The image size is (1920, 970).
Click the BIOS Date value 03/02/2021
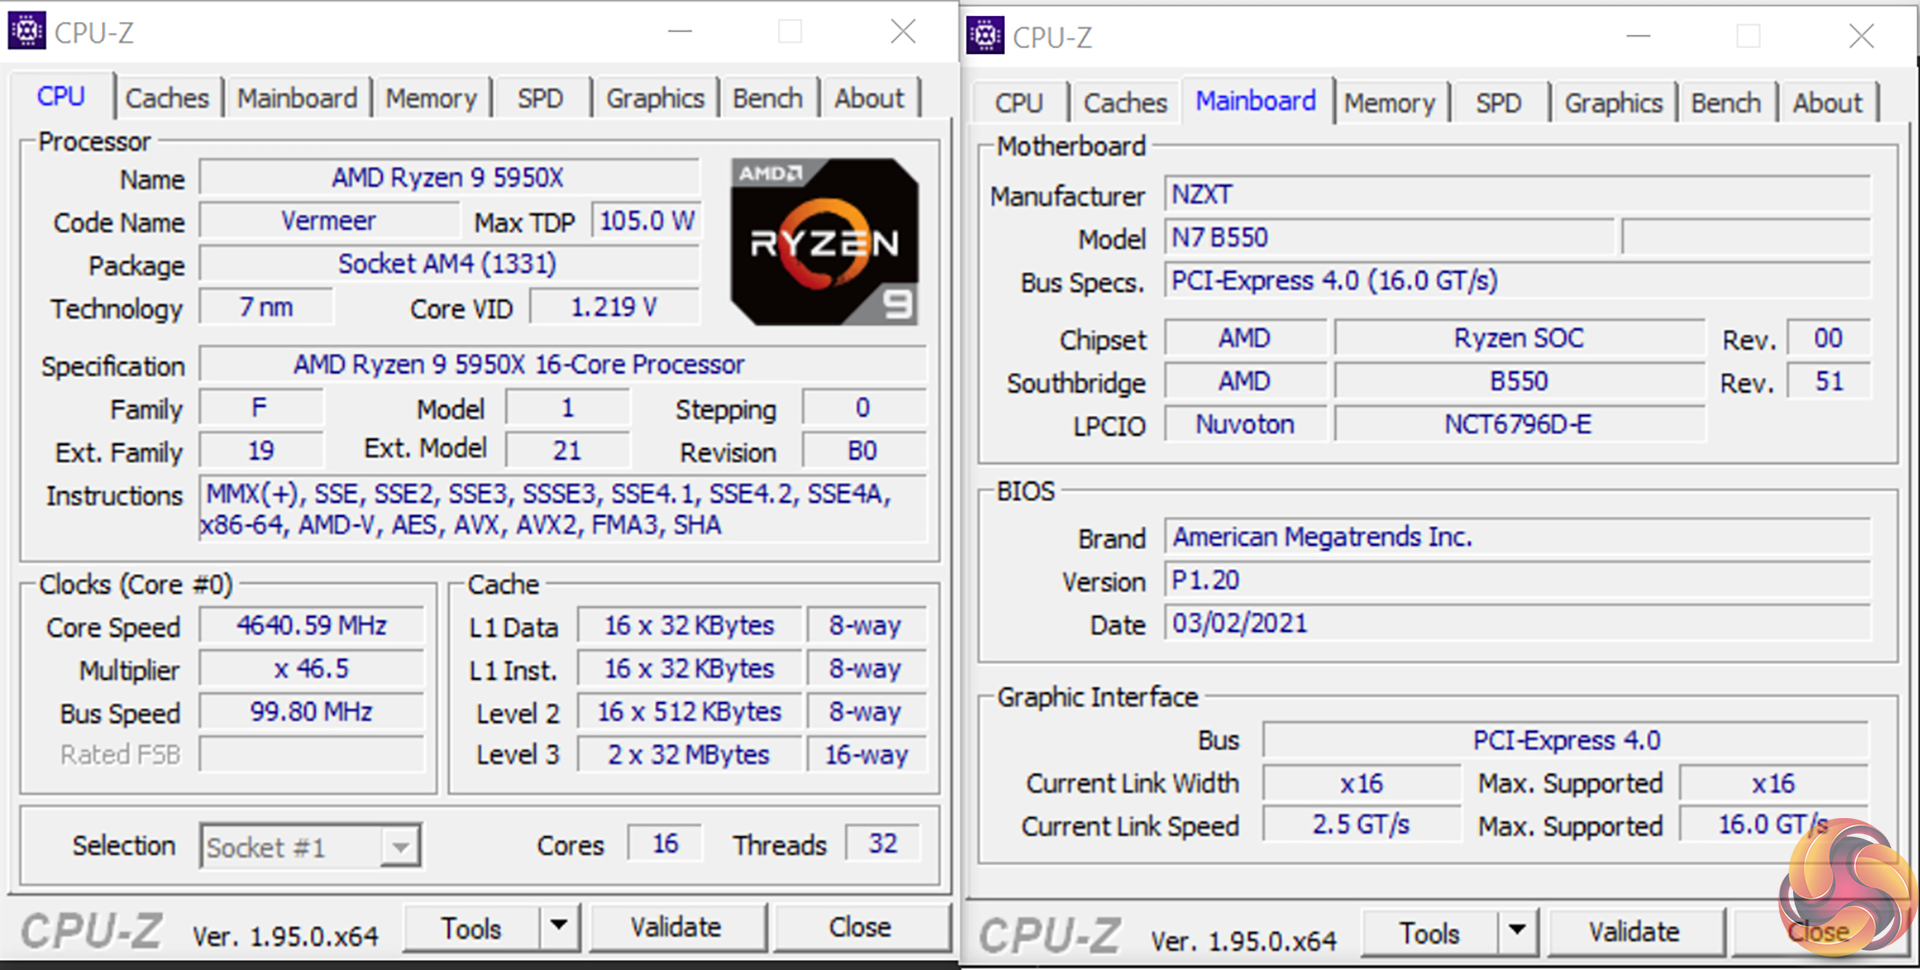click(x=1517, y=623)
